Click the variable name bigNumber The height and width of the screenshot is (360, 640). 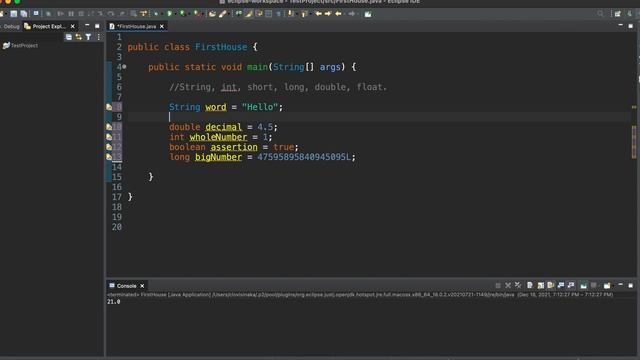pyautogui.click(x=218, y=157)
